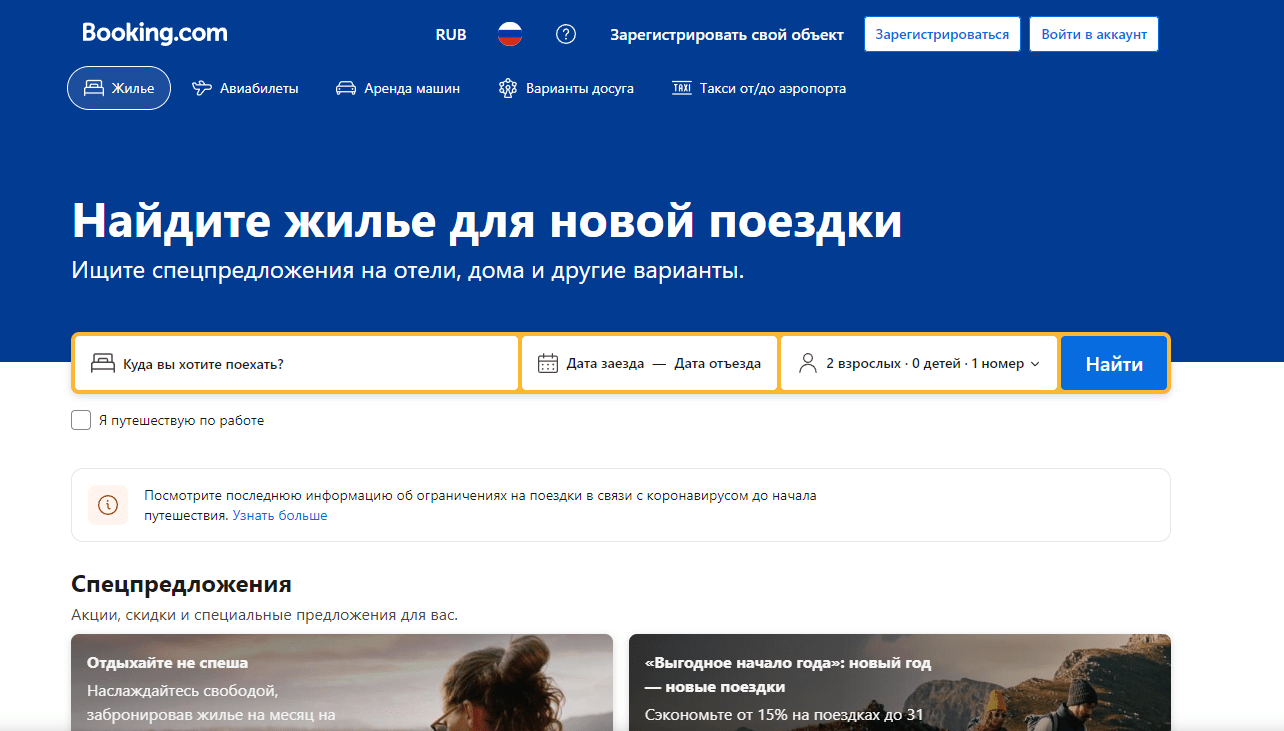Open the Аренда машин tab

pos(398,88)
